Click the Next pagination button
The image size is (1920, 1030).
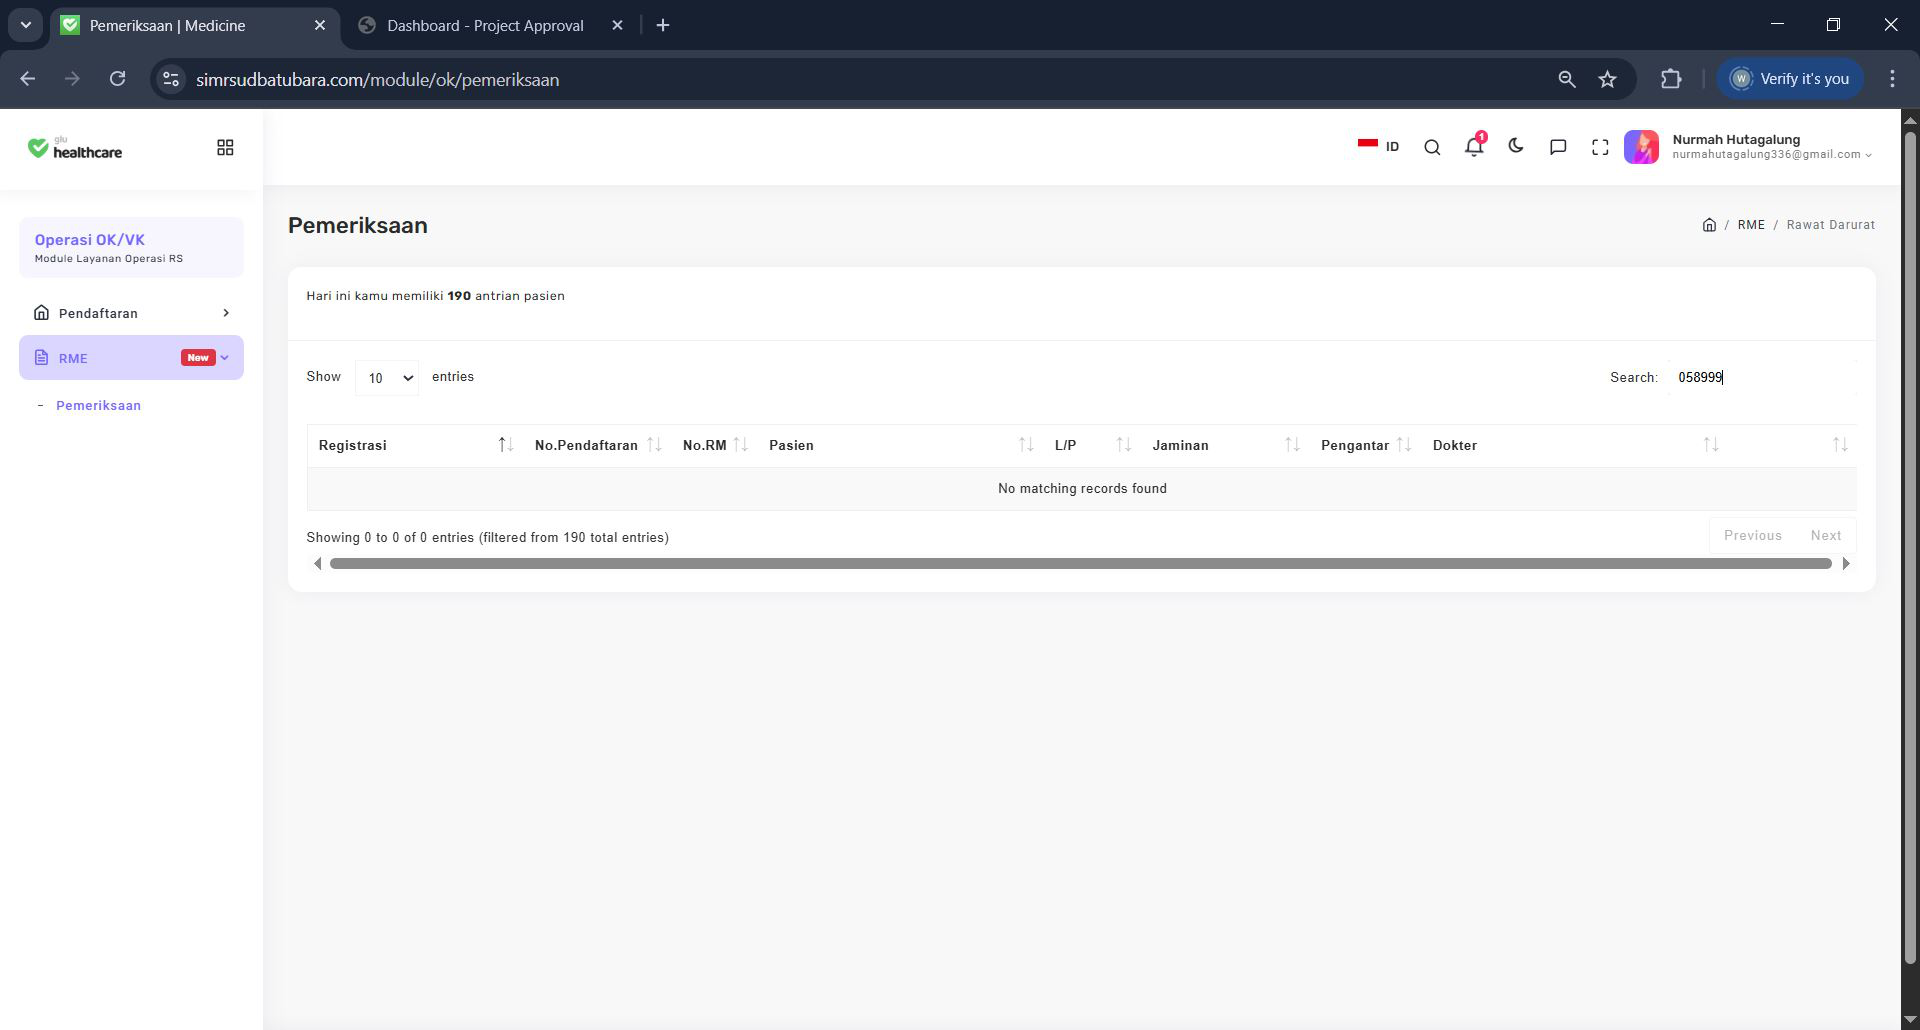pyautogui.click(x=1825, y=536)
